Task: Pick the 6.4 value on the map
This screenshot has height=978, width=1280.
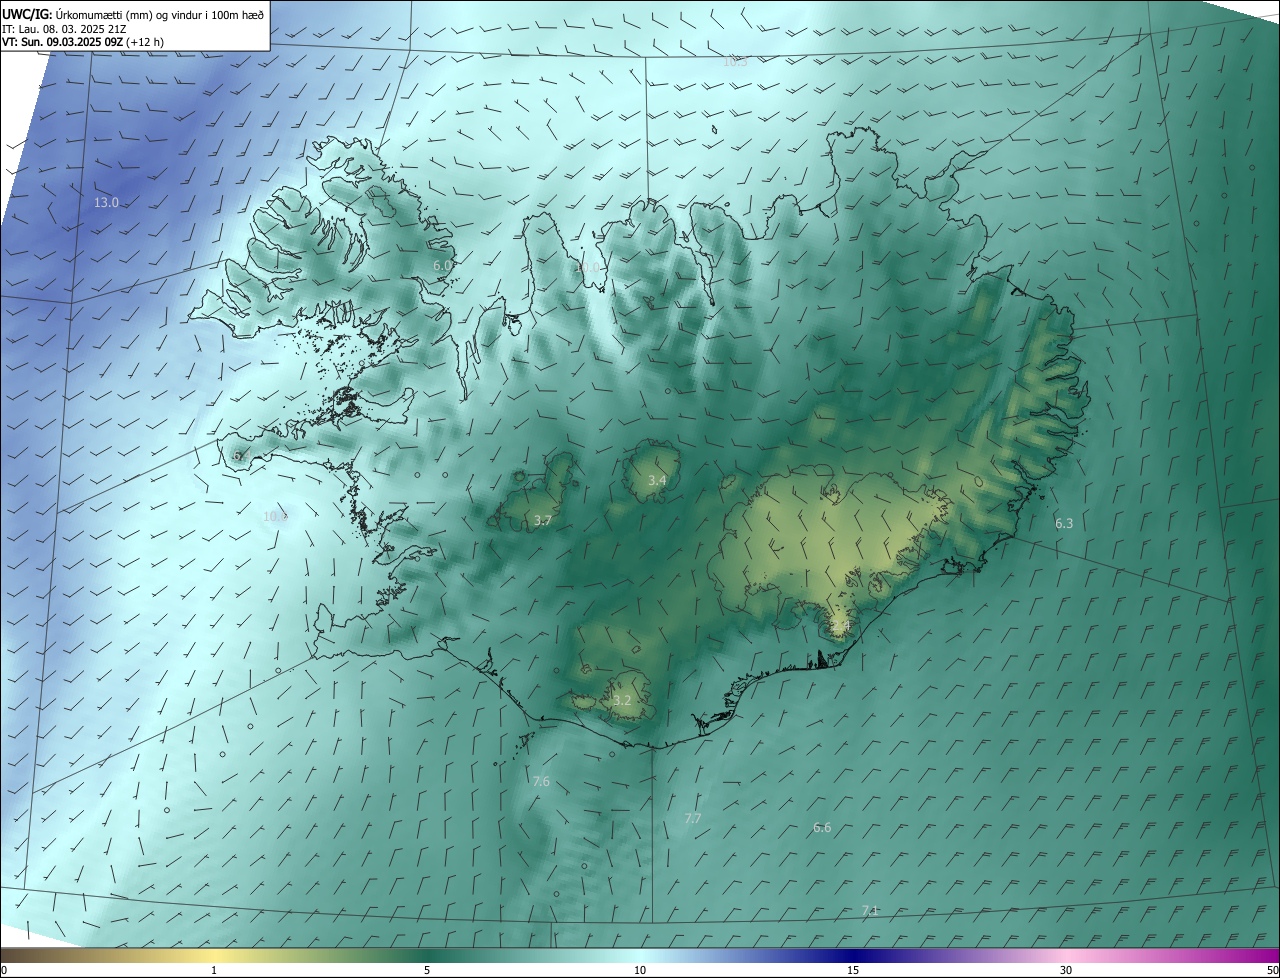Action: (240, 455)
